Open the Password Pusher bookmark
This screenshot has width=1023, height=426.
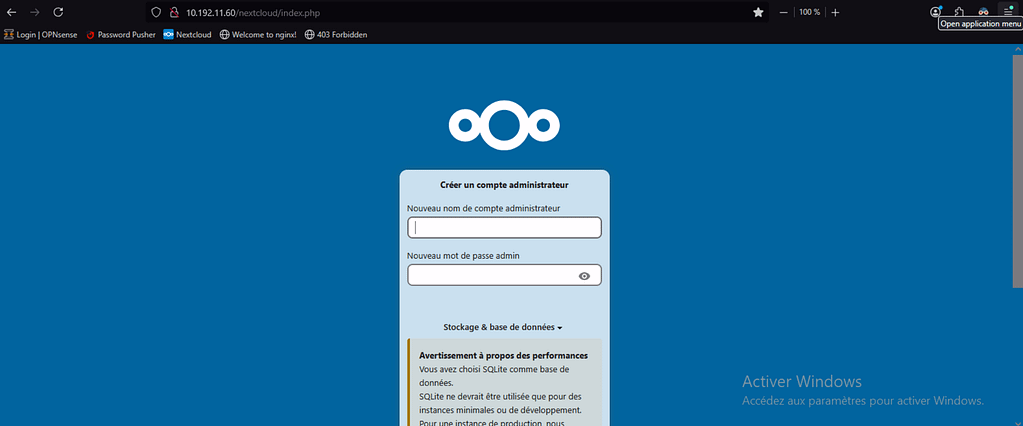point(121,34)
